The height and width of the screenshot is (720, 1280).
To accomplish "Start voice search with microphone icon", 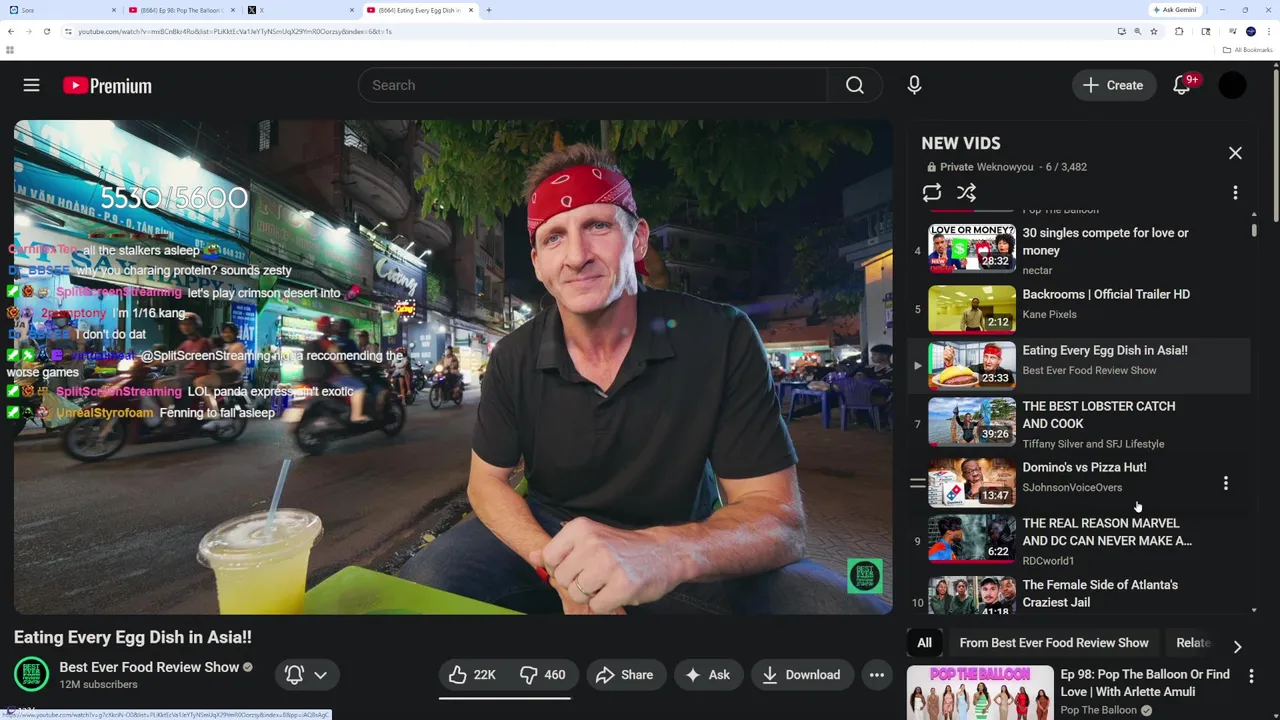I will click(x=914, y=85).
